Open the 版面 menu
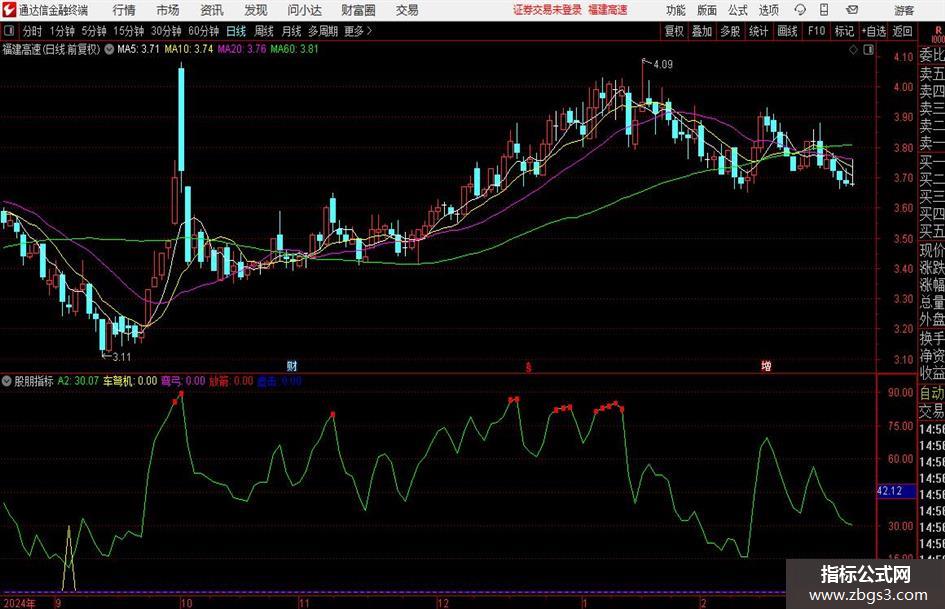The width and height of the screenshot is (945, 609). [x=706, y=10]
